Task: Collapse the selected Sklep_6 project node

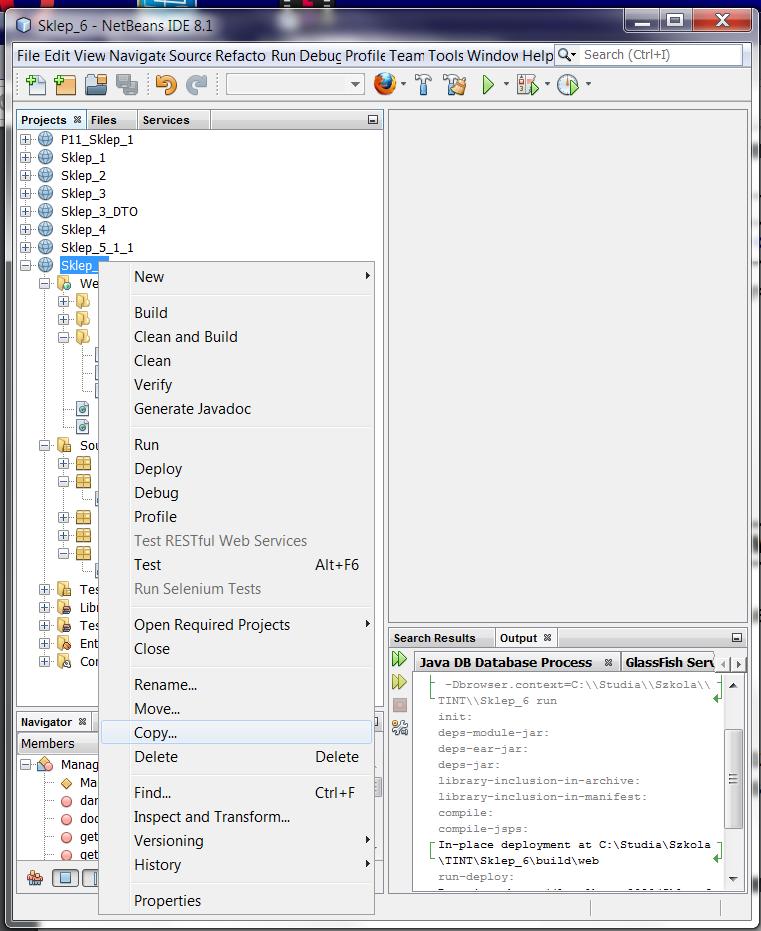Action: (26, 265)
